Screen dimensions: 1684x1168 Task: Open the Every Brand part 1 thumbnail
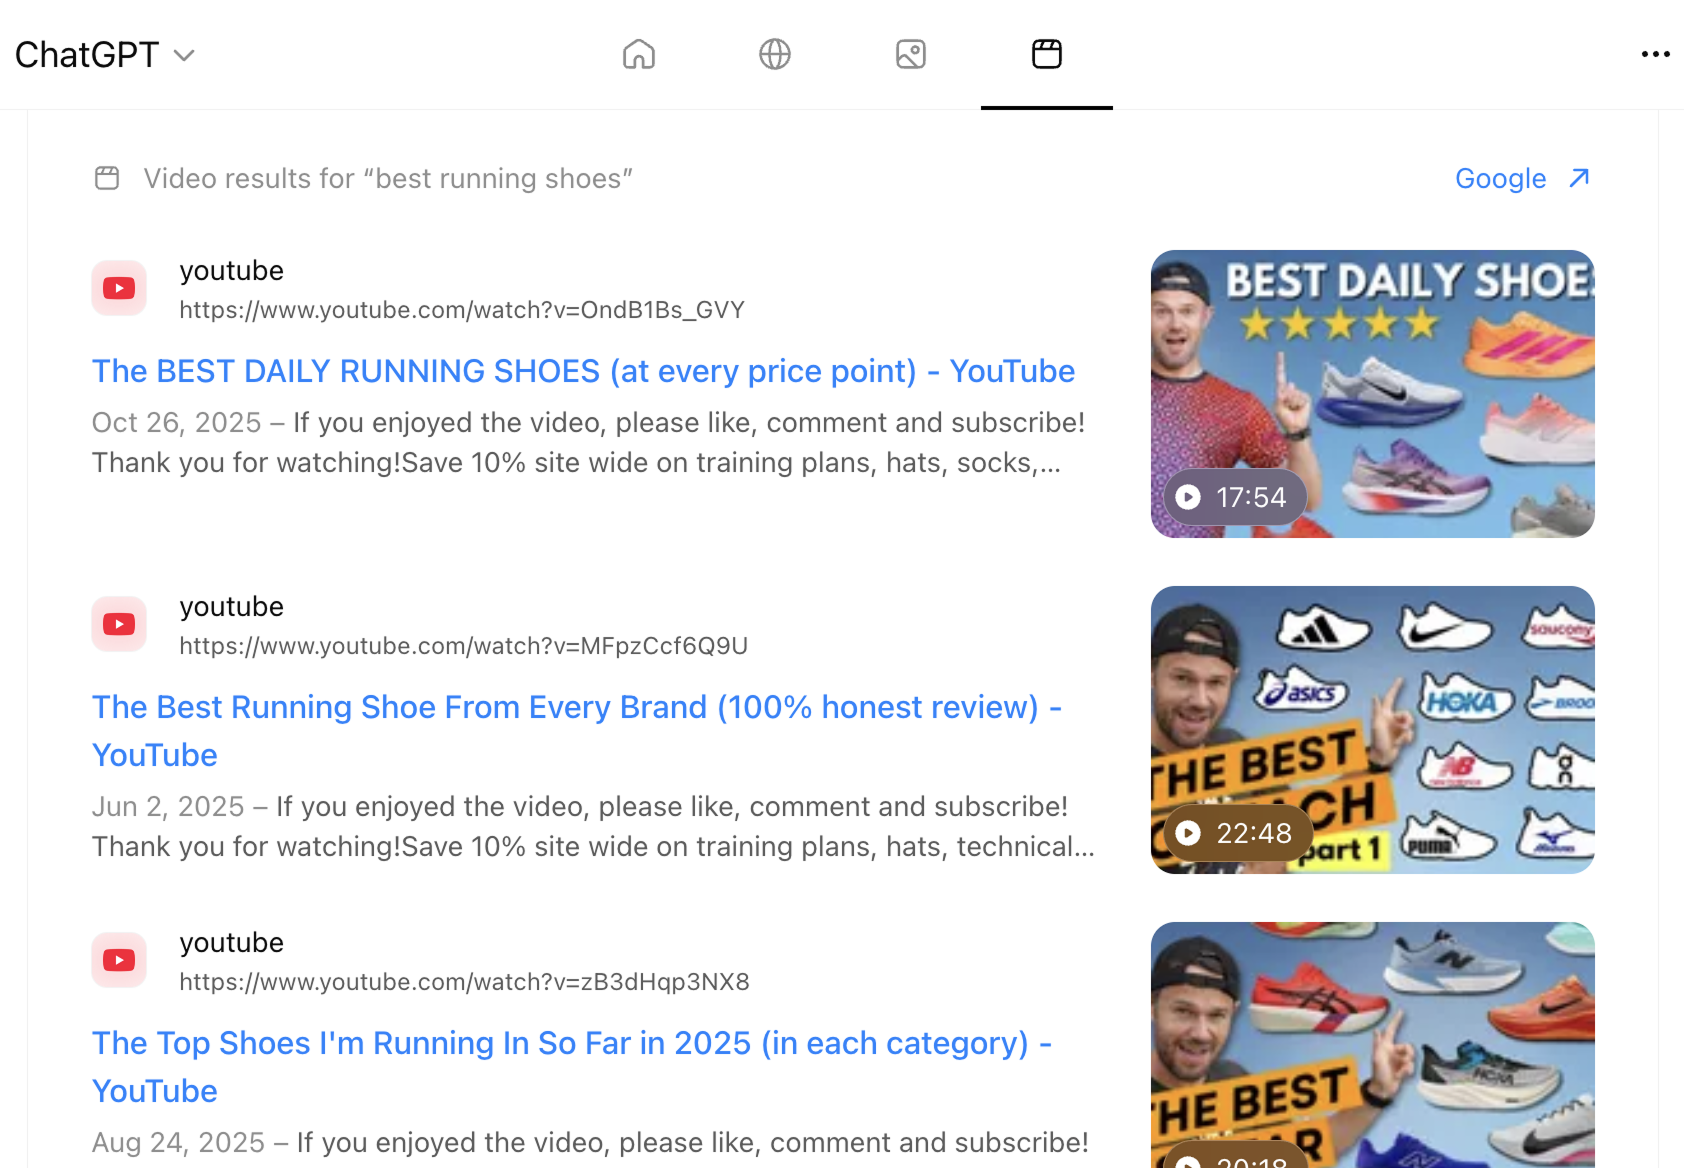point(1373,730)
